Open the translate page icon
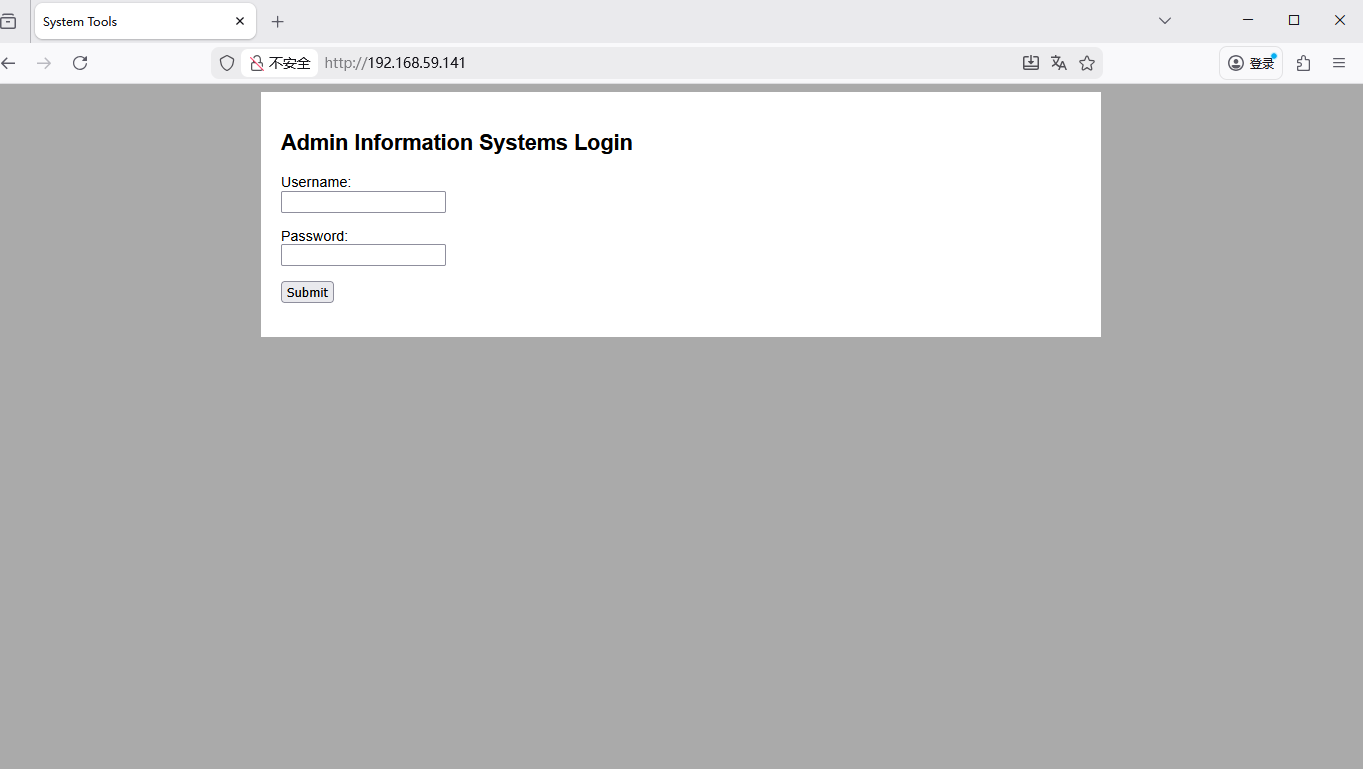Viewport: 1363px width, 769px height. 1059,63
